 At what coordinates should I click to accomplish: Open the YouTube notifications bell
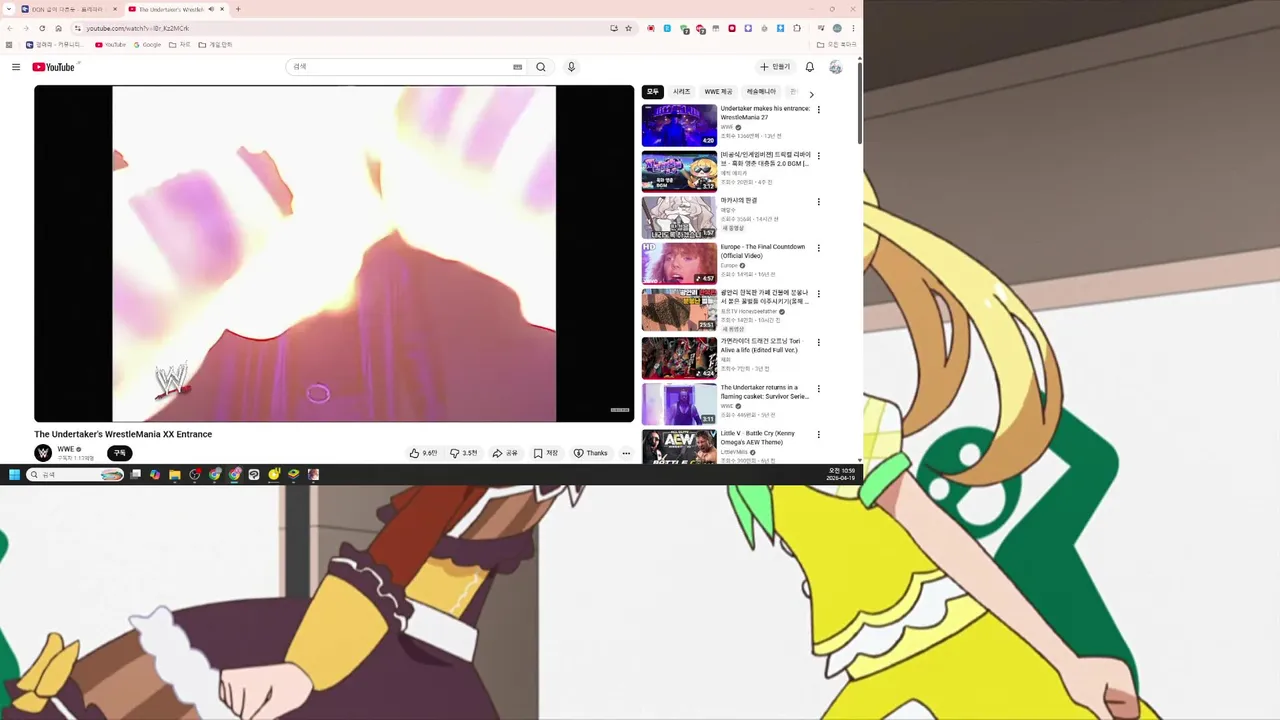pyautogui.click(x=810, y=67)
